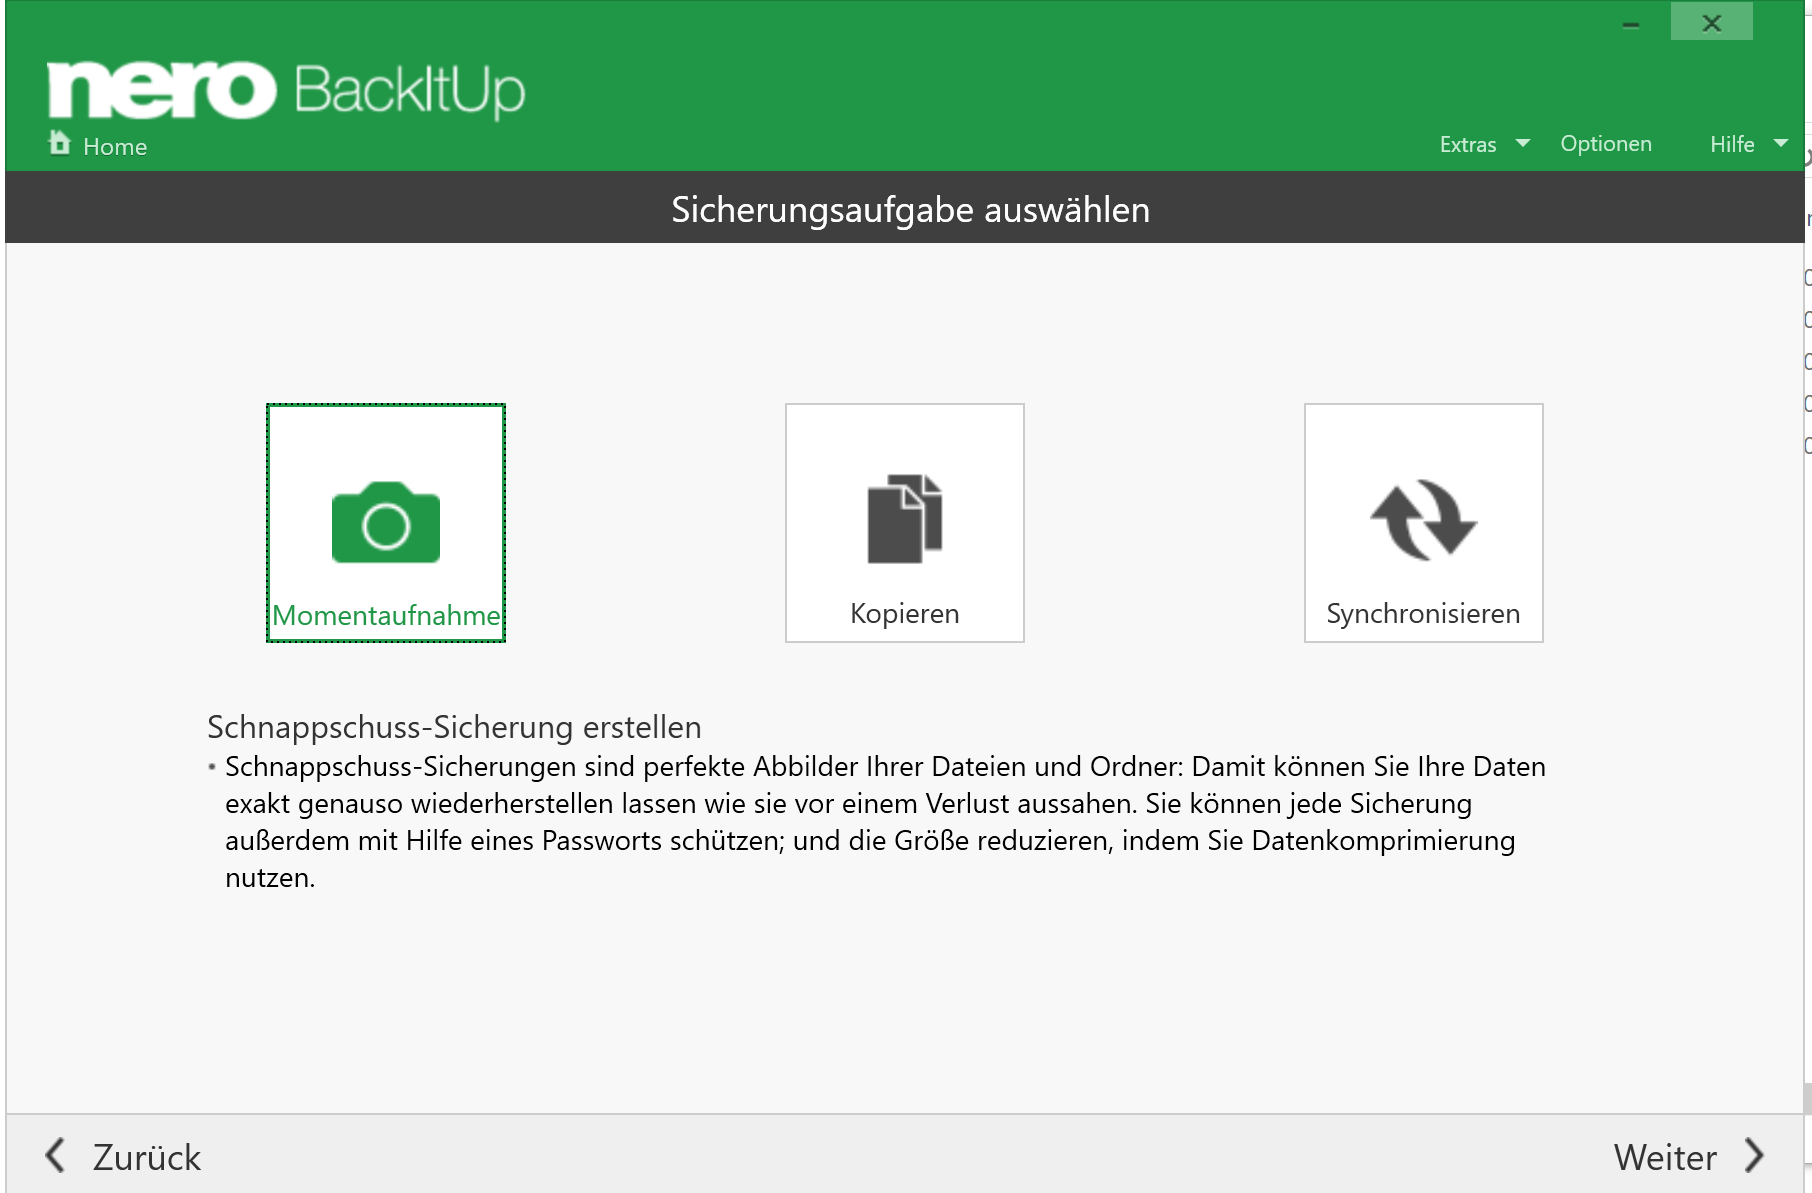Open the Extras menu

(x=1468, y=144)
